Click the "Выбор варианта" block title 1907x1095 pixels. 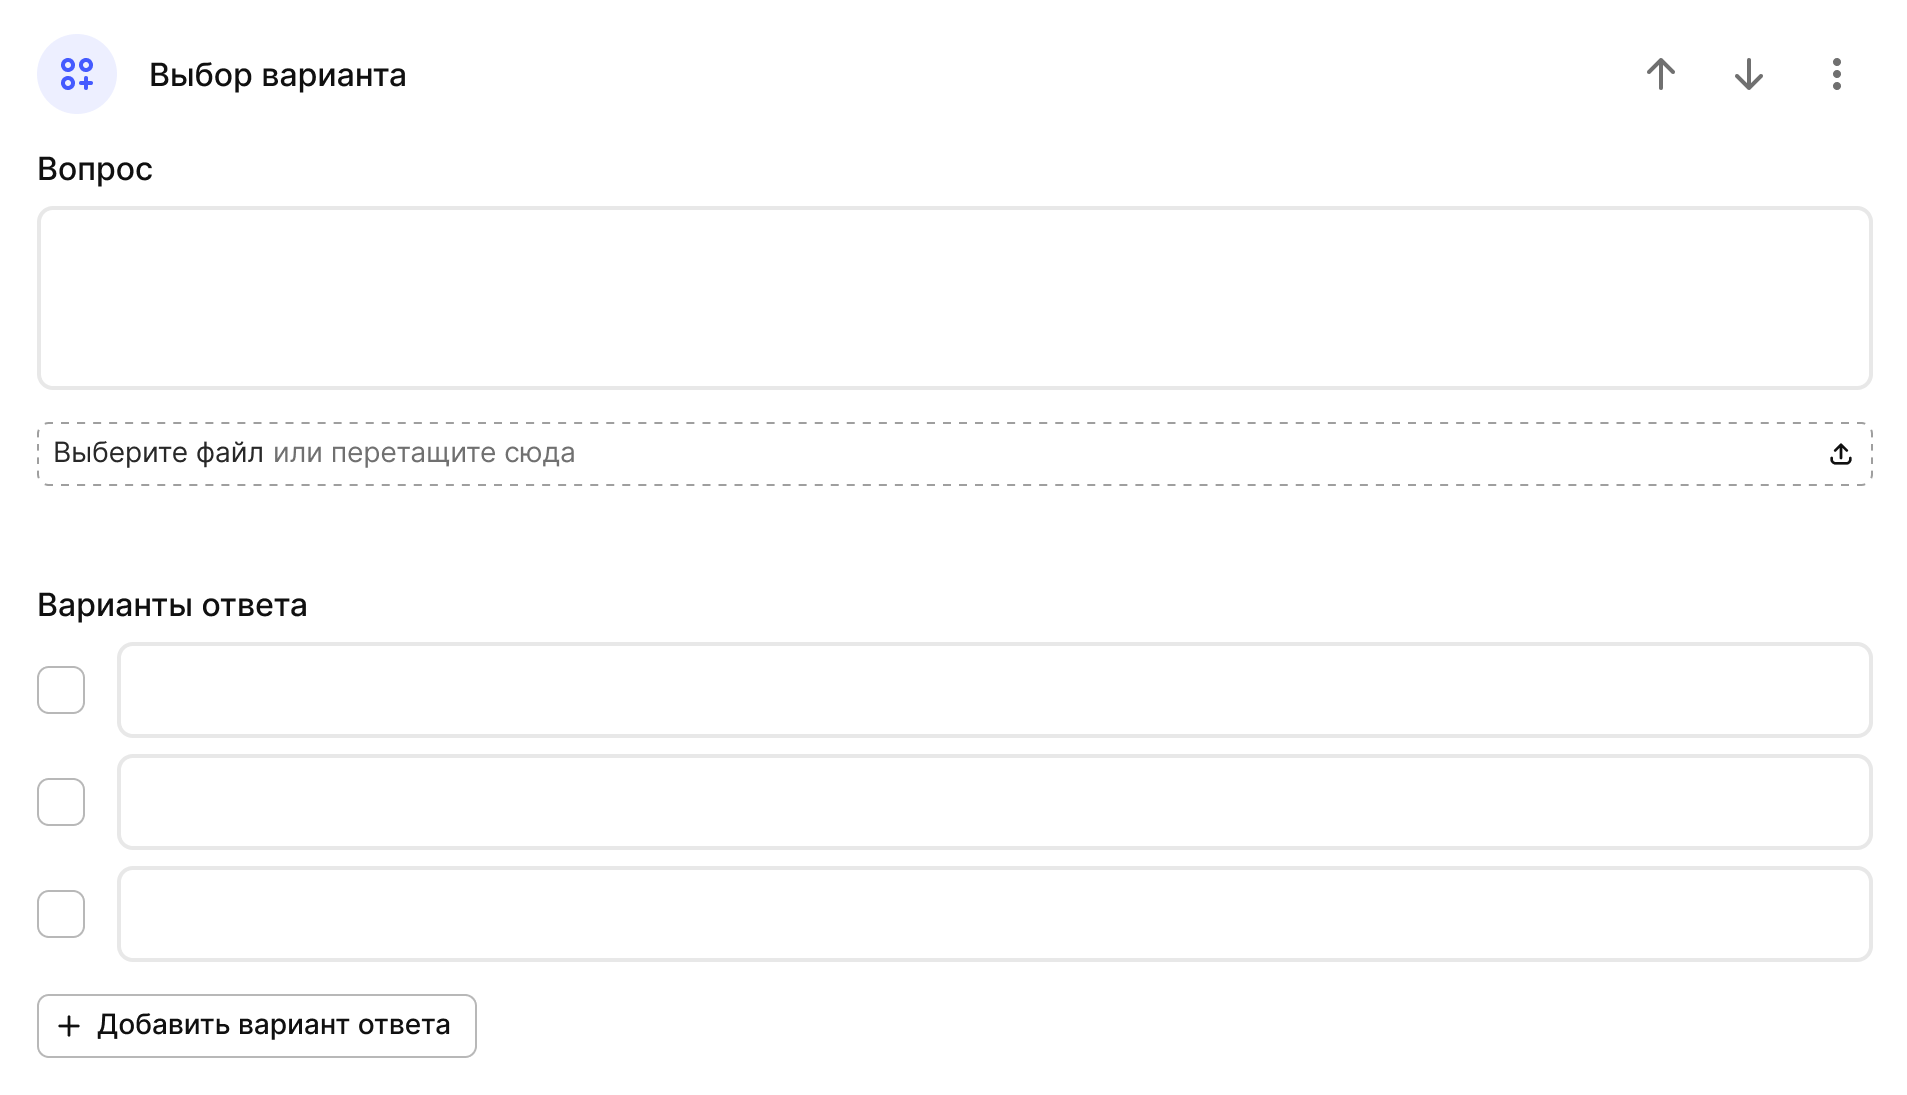[277, 75]
